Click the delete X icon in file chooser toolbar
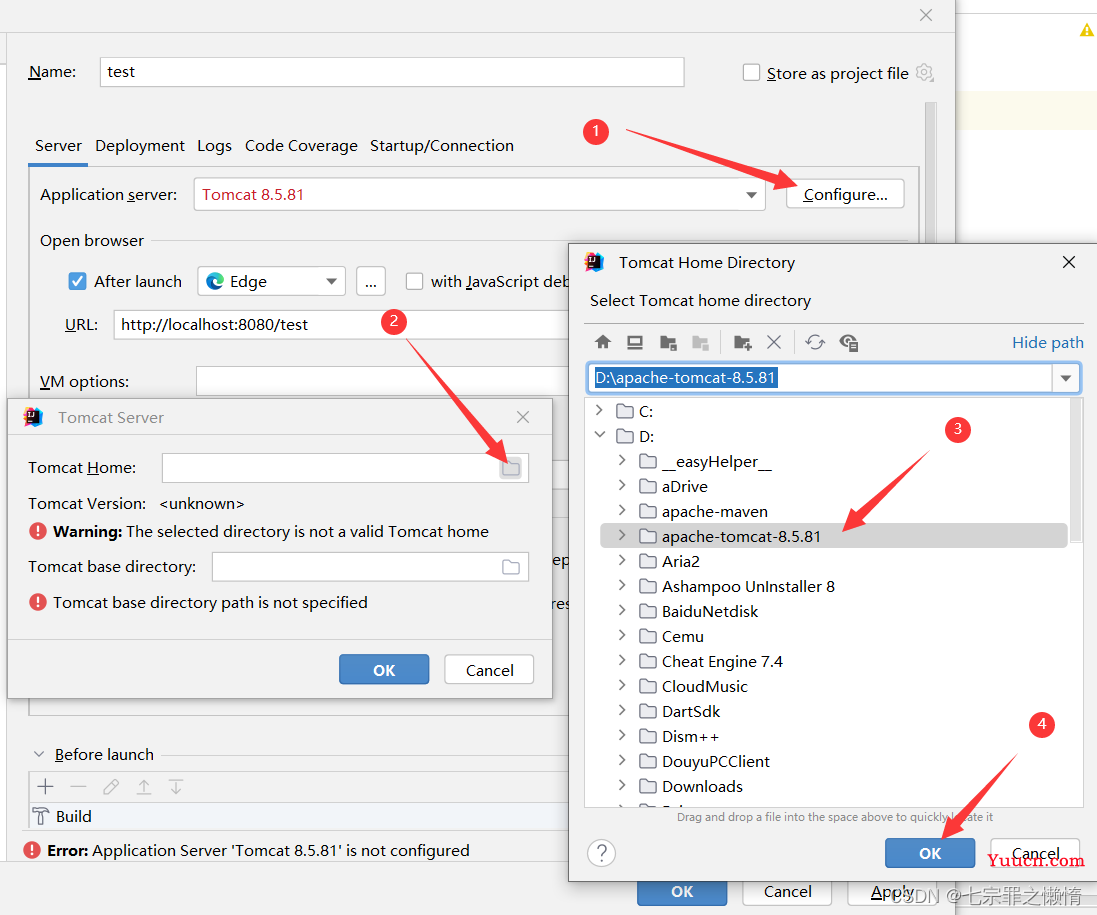Image resolution: width=1097 pixels, height=915 pixels. tap(774, 342)
